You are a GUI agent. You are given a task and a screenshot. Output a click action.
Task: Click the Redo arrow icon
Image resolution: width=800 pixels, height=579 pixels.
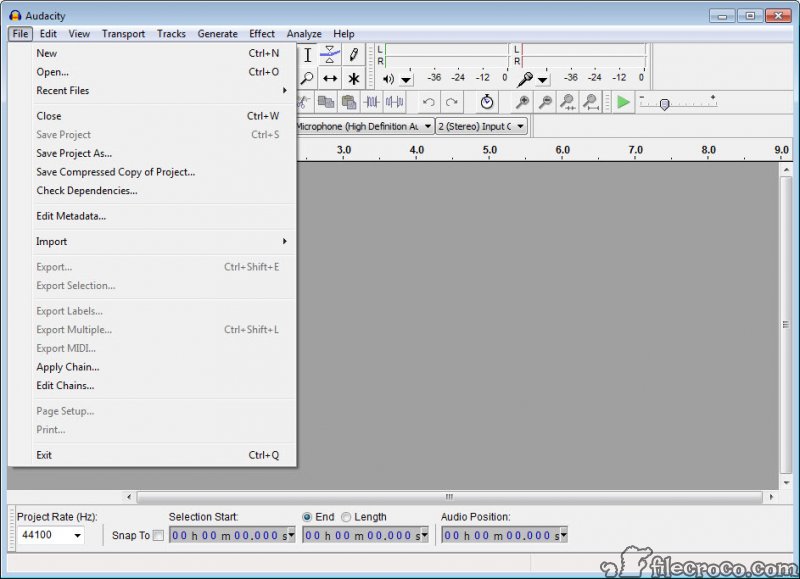(x=452, y=103)
